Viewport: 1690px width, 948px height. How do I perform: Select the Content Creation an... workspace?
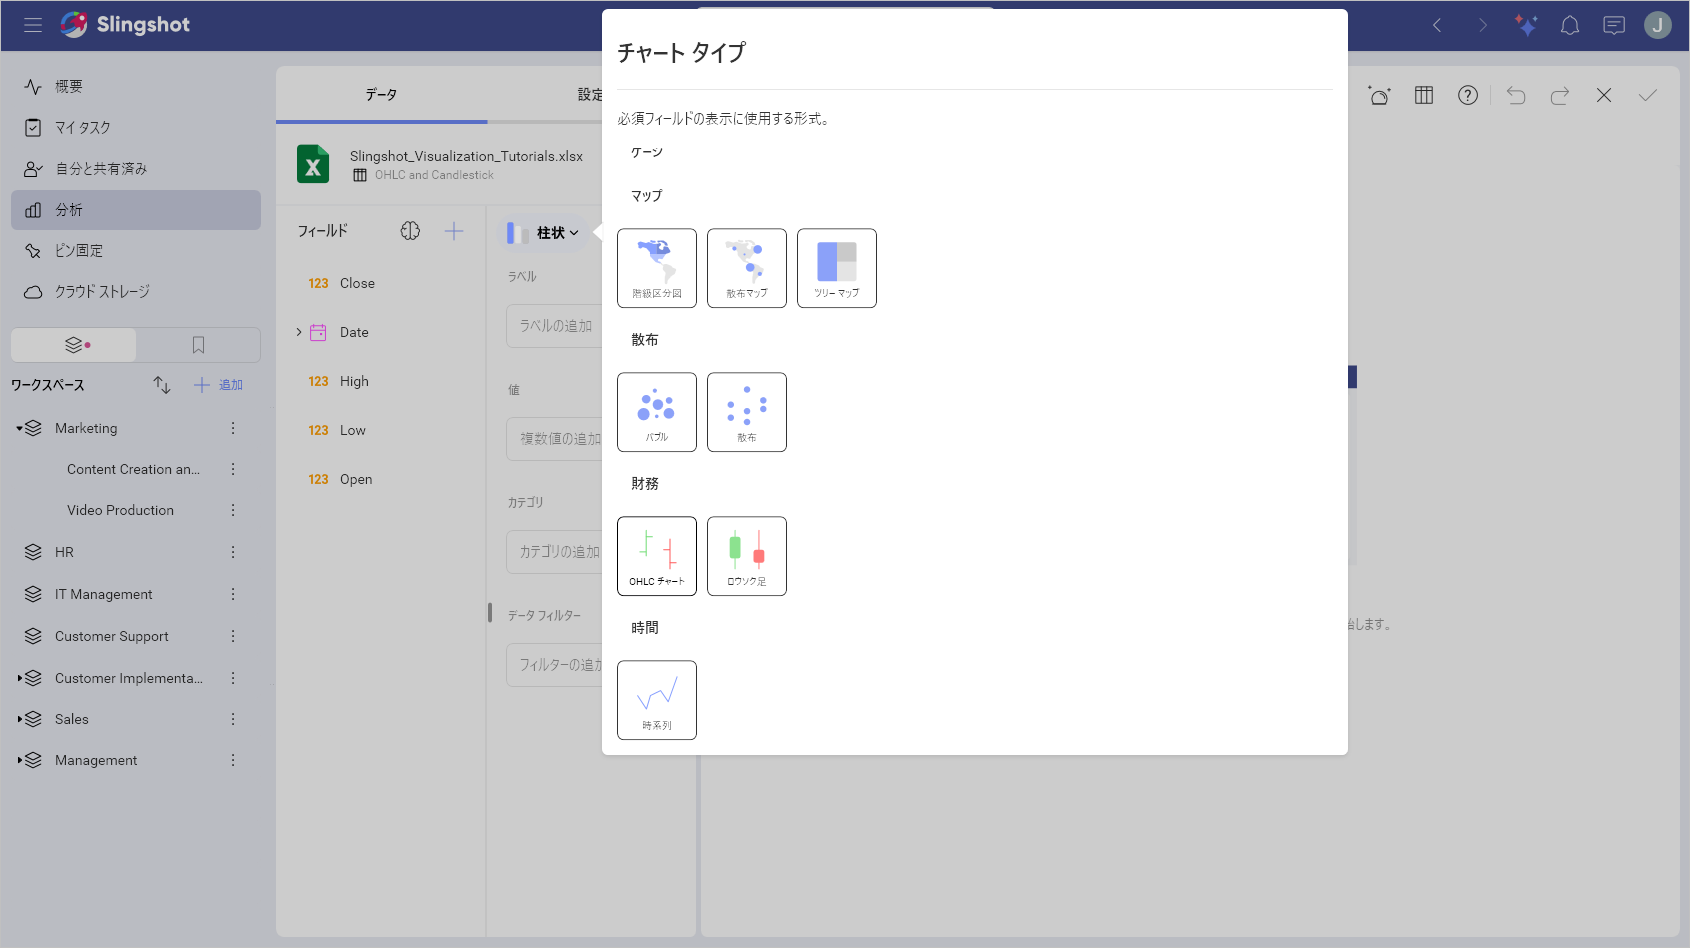[133, 469]
